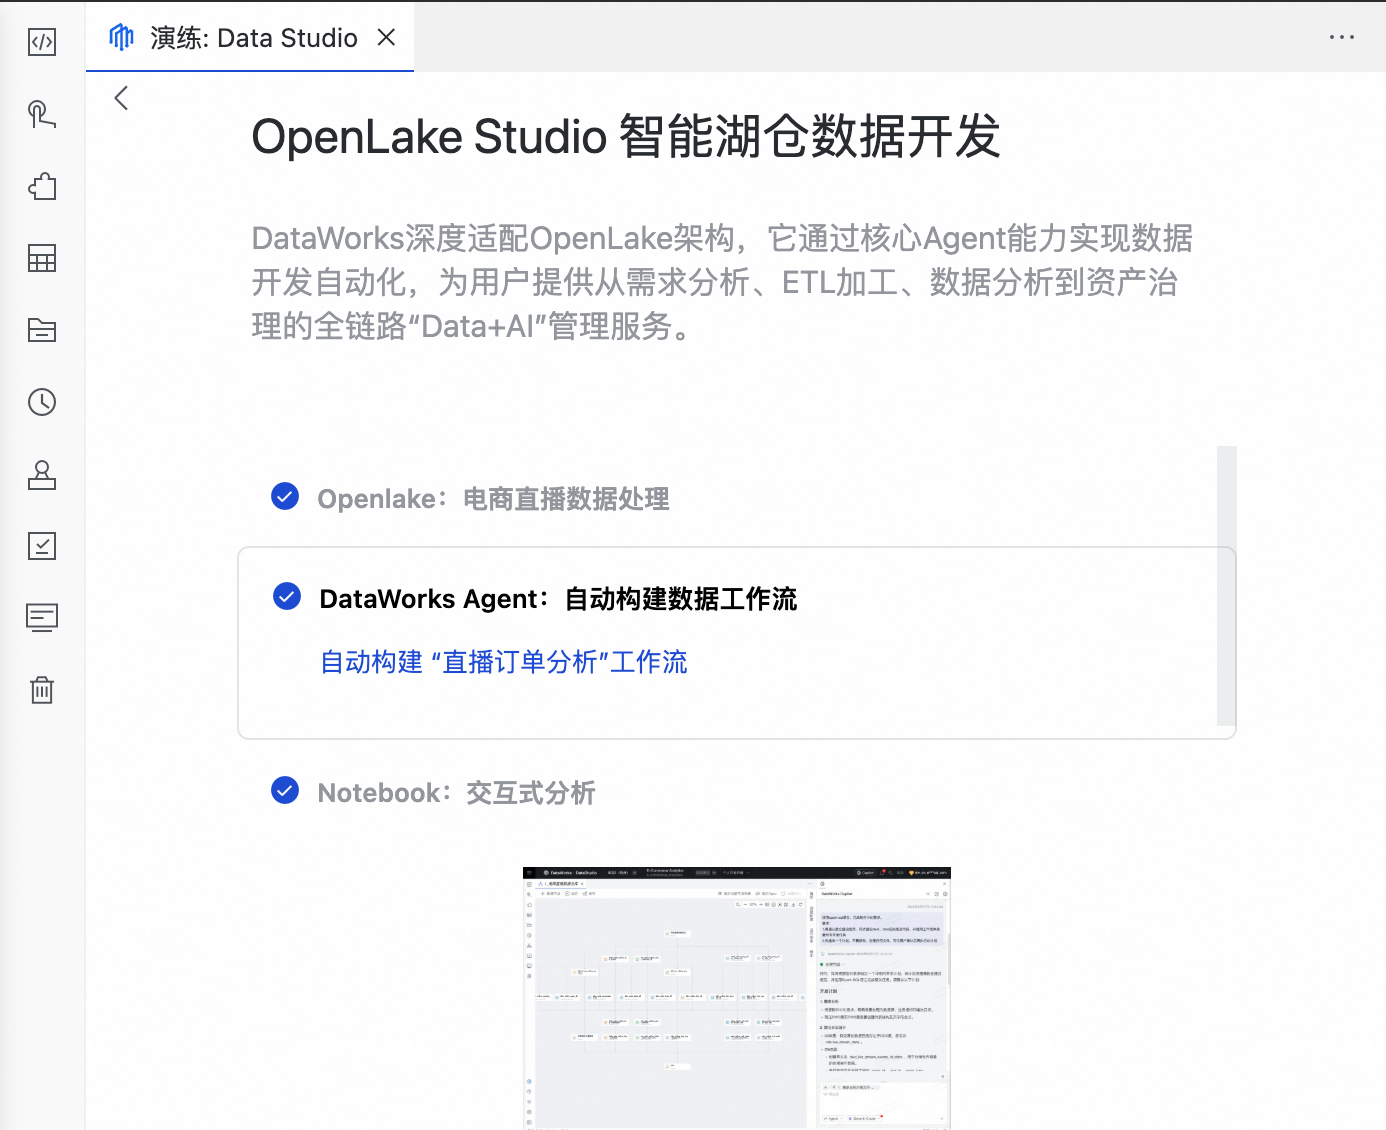
Task: Open the puzzle-piece extensions icon
Action: coord(42,186)
